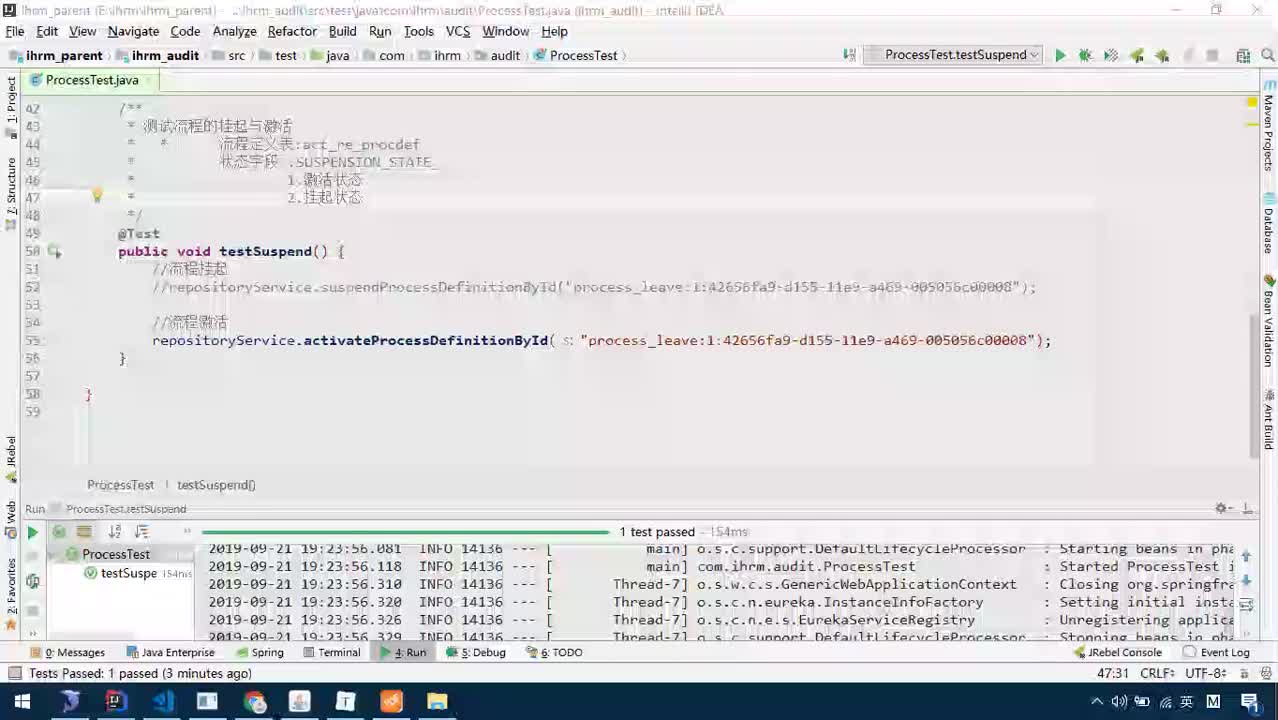Rerun tests with the Run panel play button
The width and height of the screenshot is (1278, 720).
tap(32, 533)
